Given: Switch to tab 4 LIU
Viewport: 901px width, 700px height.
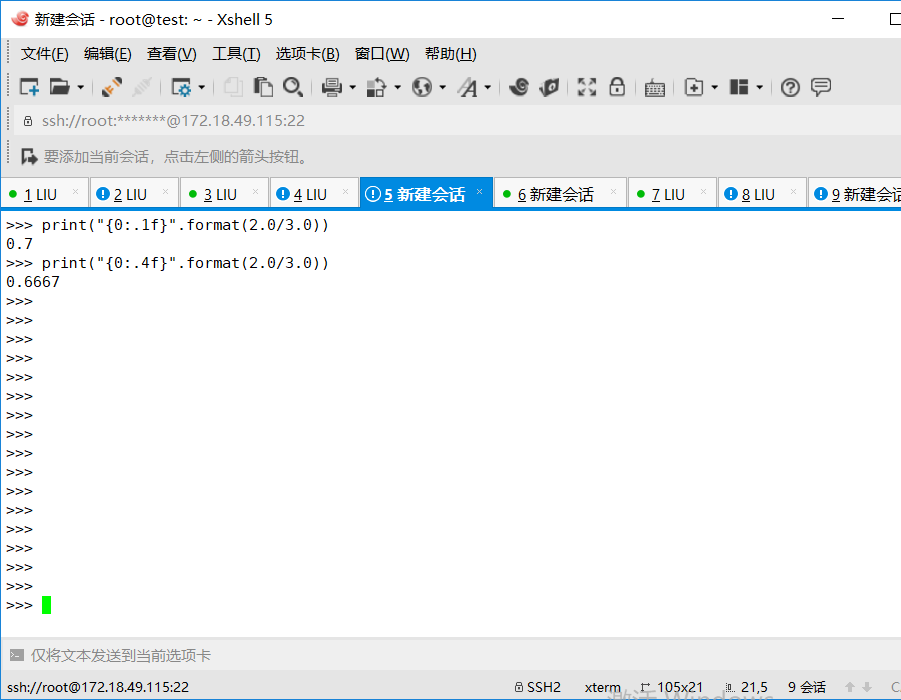Looking at the screenshot, I should tap(314, 194).
